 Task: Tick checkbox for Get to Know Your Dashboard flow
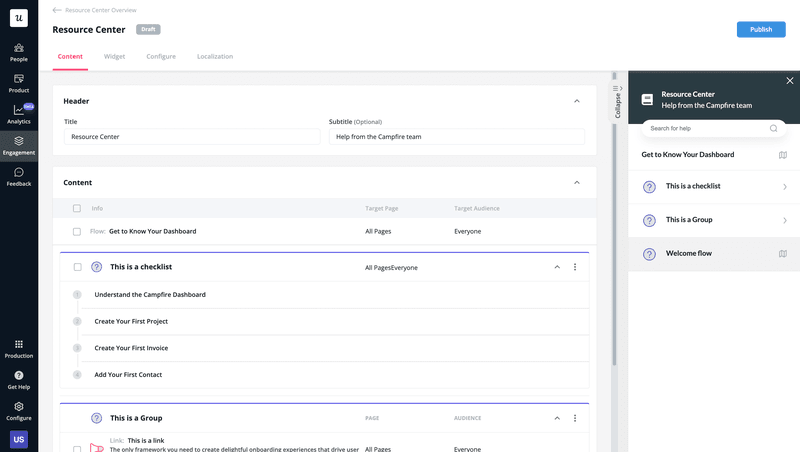pos(77,231)
